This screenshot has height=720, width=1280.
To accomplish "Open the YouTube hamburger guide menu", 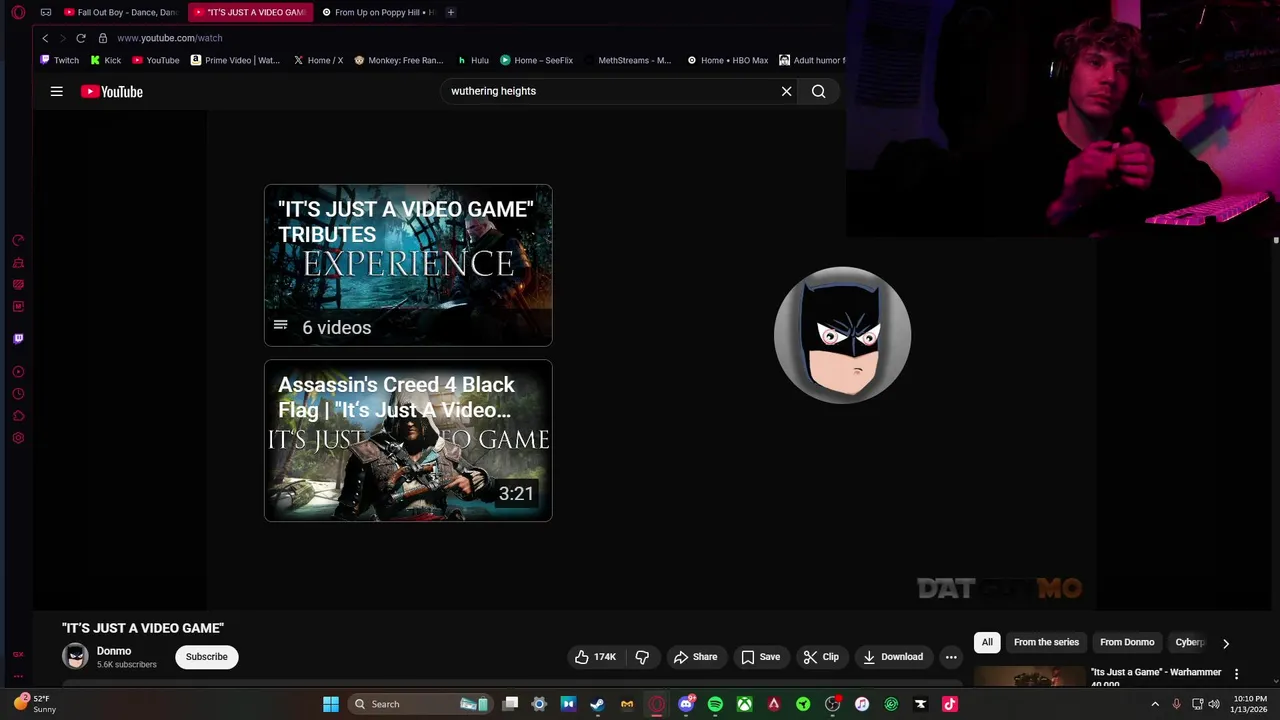I will click(57, 91).
